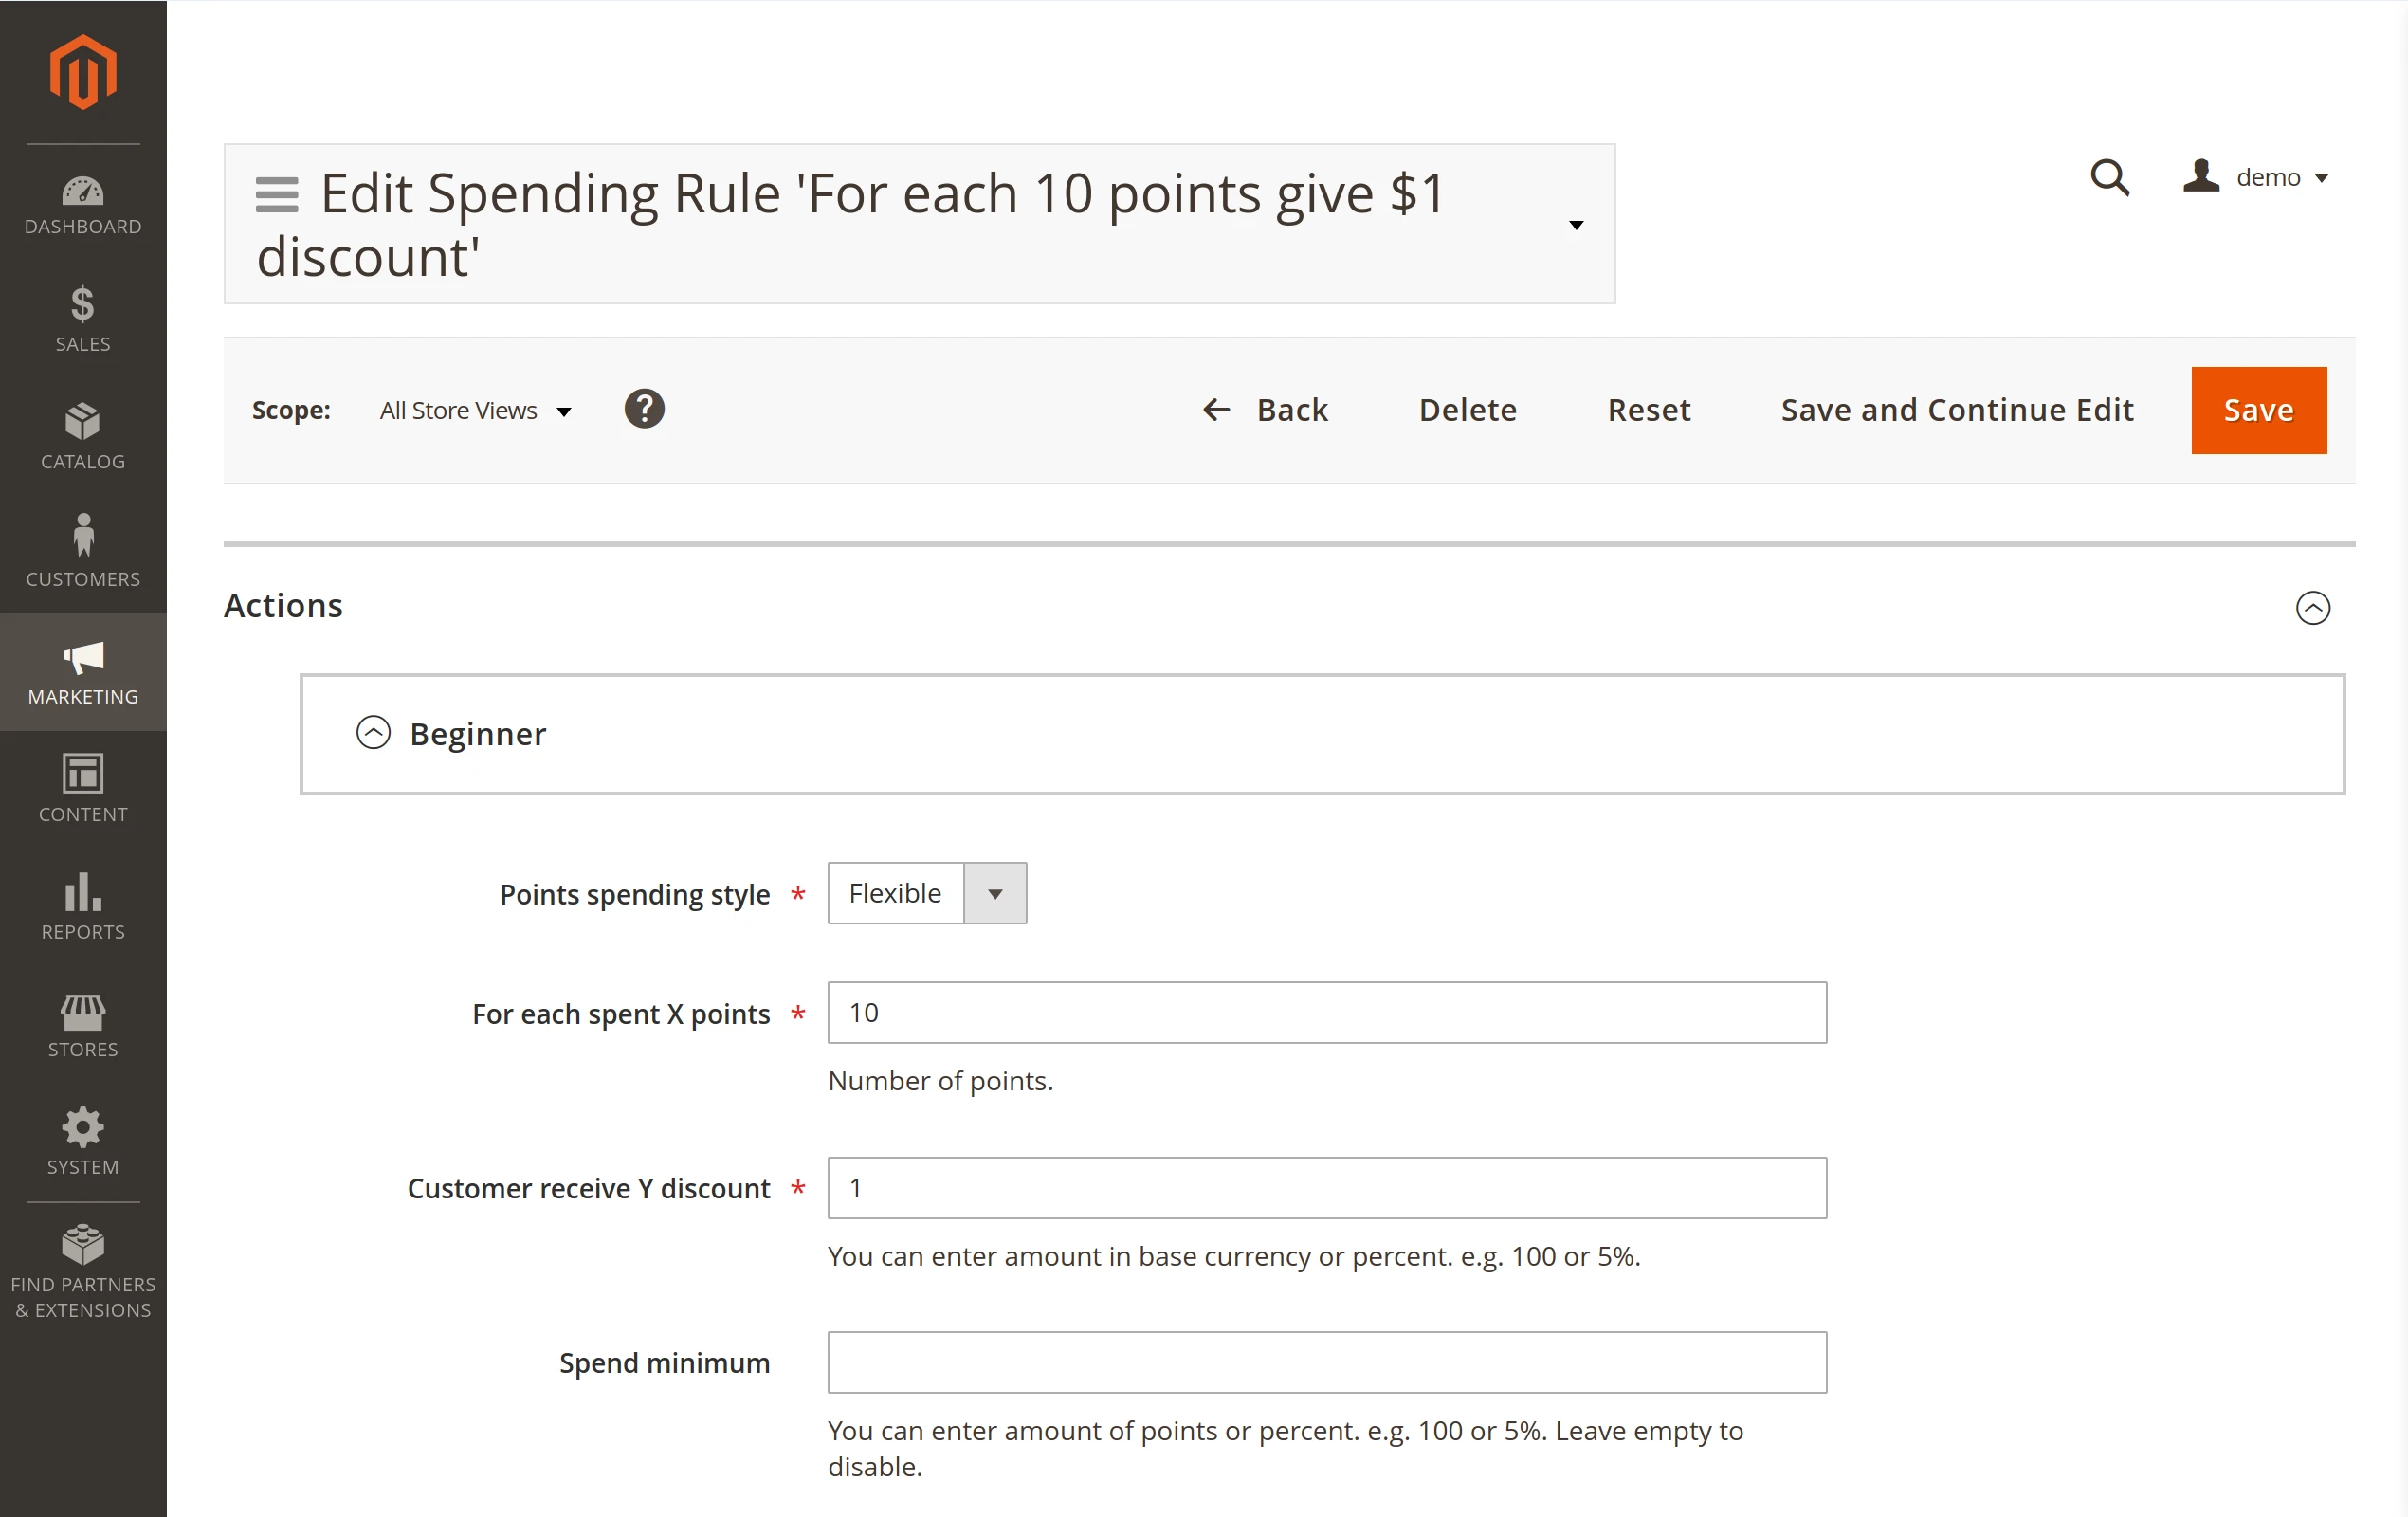This screenshot has width=2408, height=1517.
Task: Click the Magento logo
Action: (x=83, y=70)
